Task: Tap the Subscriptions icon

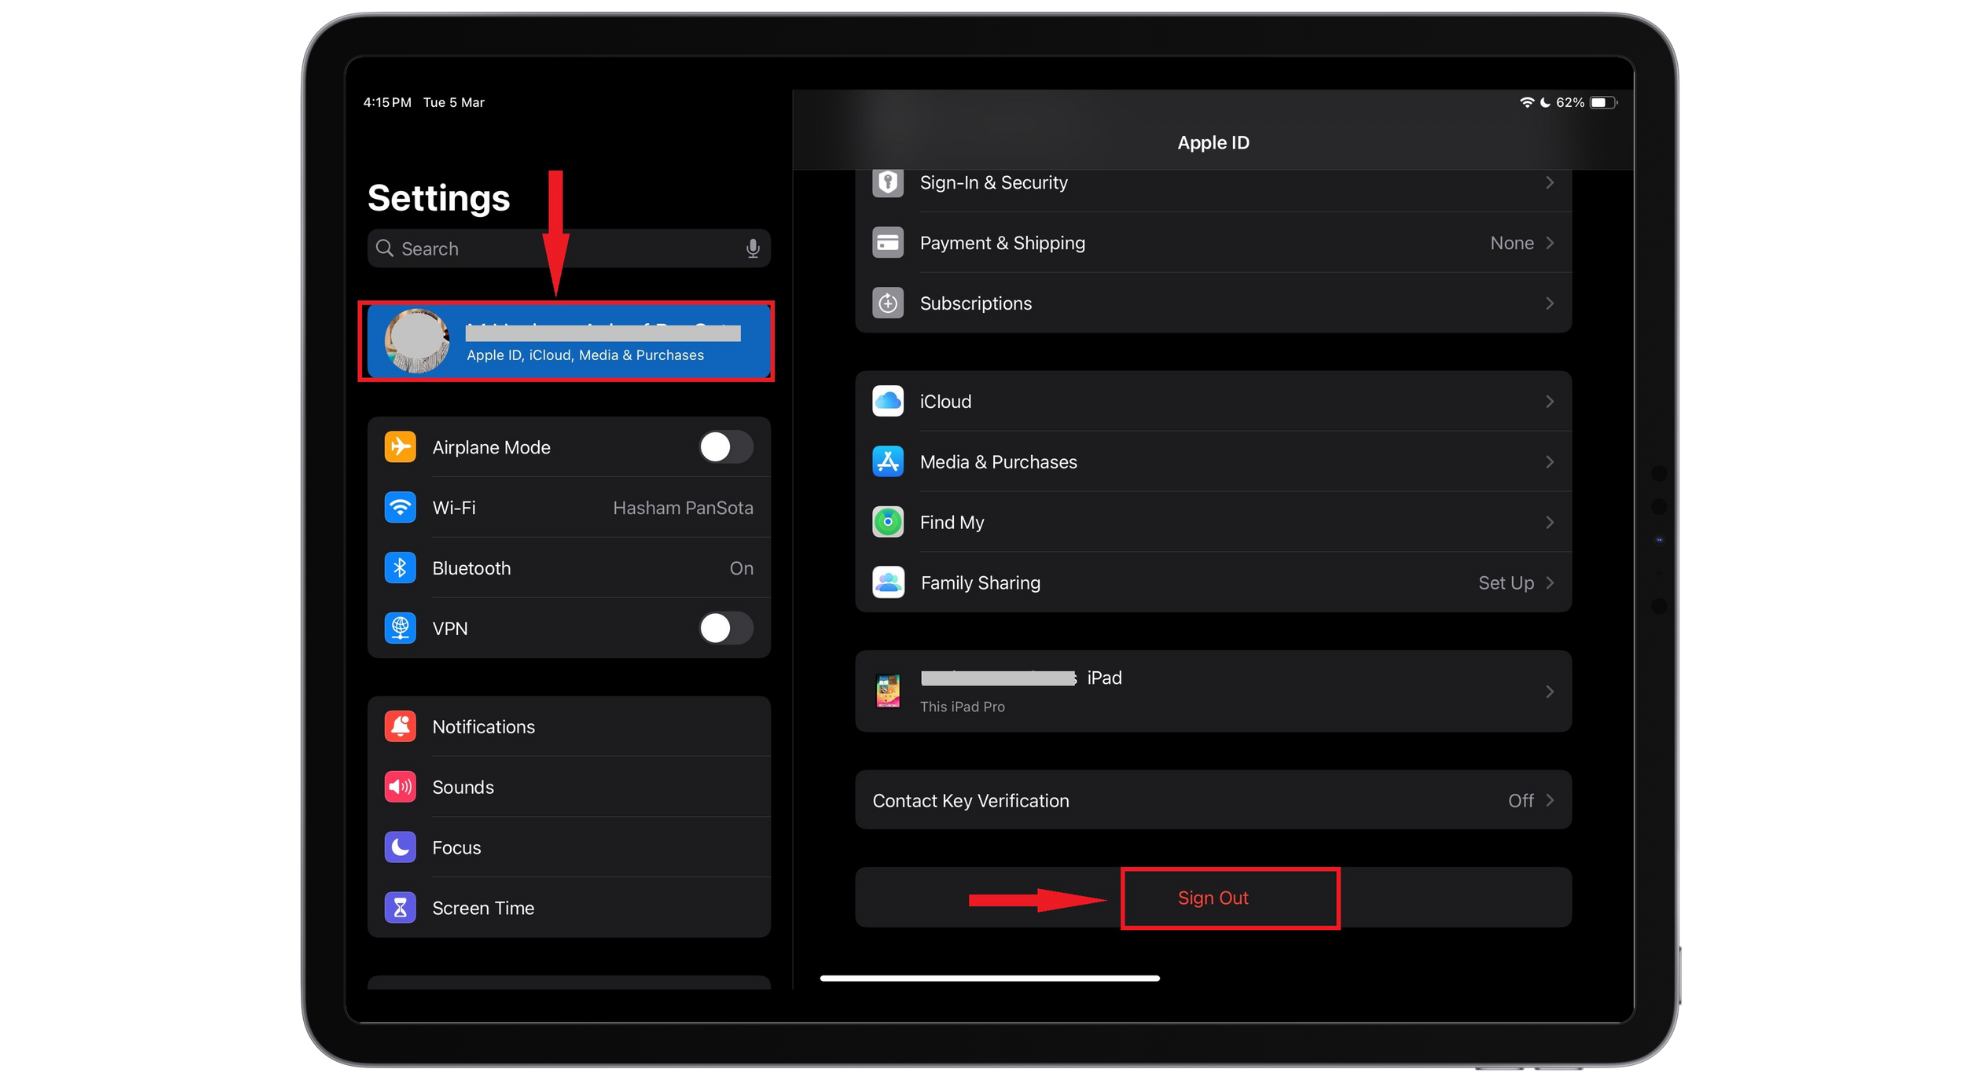Action: (x=888, y=303)
